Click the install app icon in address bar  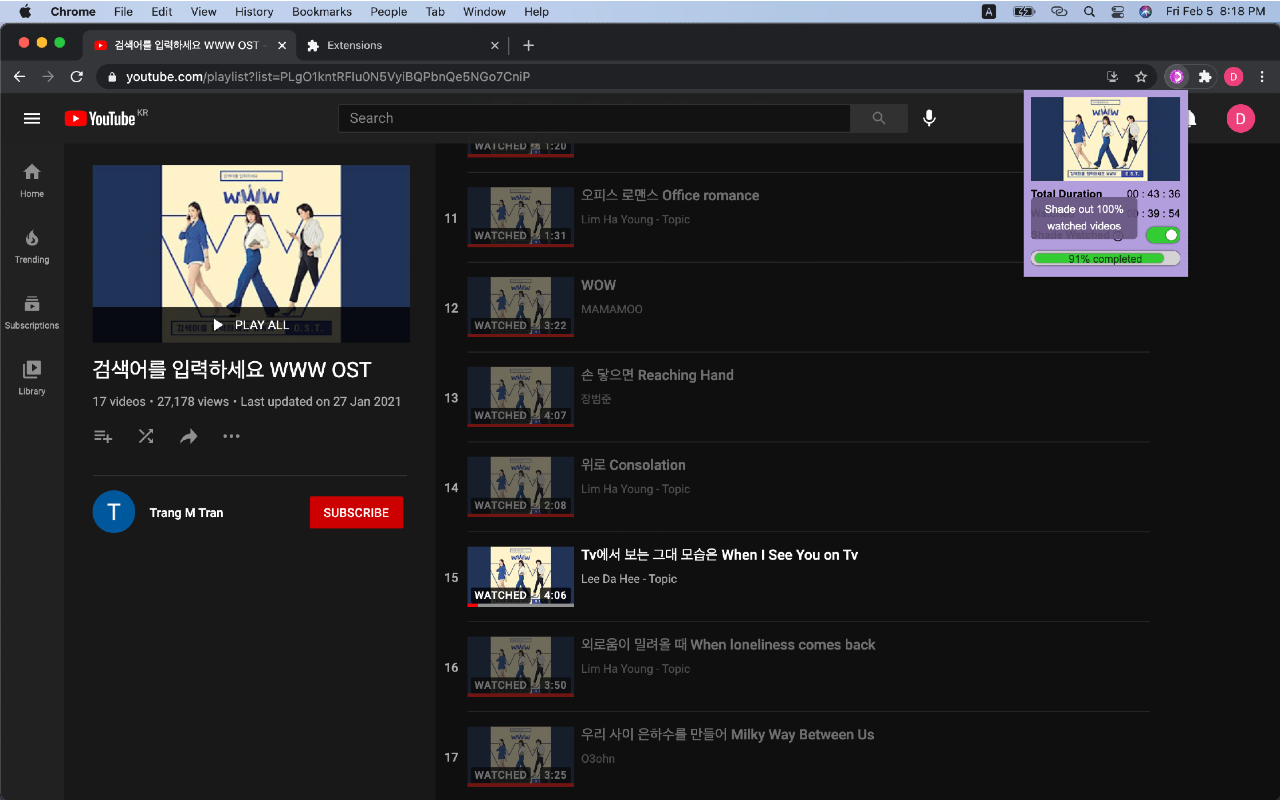point(1112,76)
